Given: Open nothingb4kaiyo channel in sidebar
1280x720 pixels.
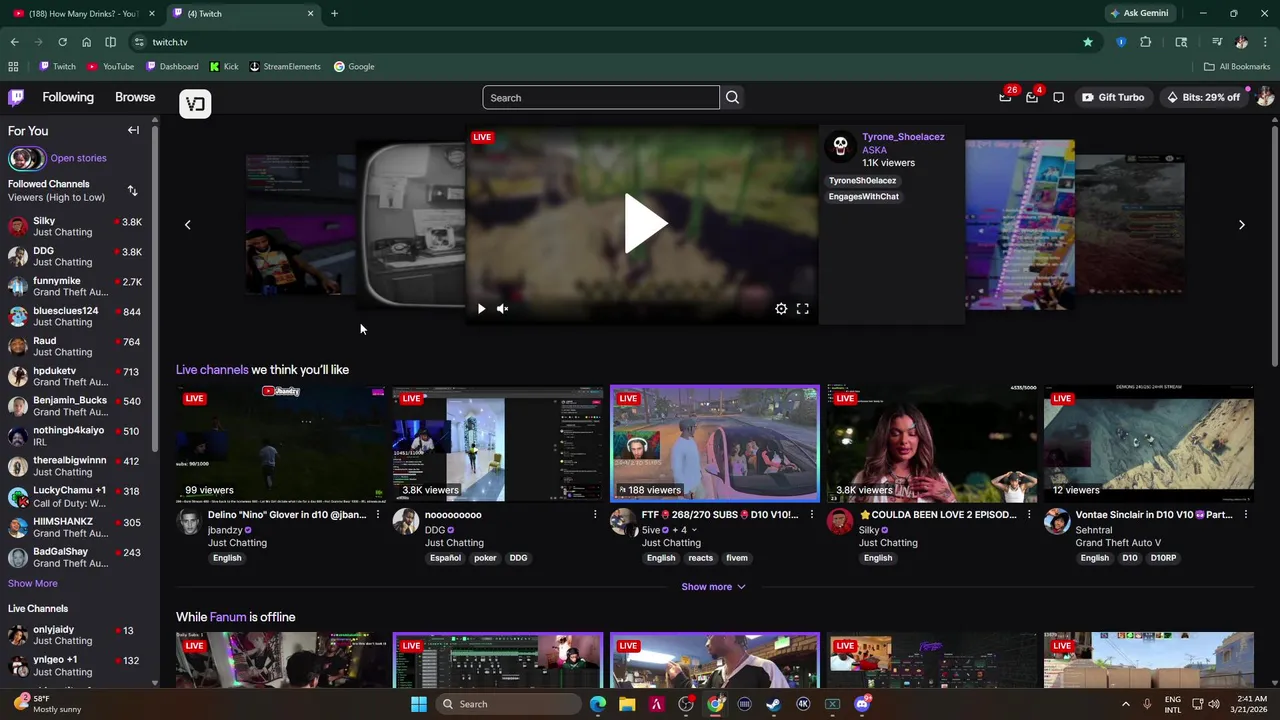Looking at the screenshot, I should (x=76, y=436).
